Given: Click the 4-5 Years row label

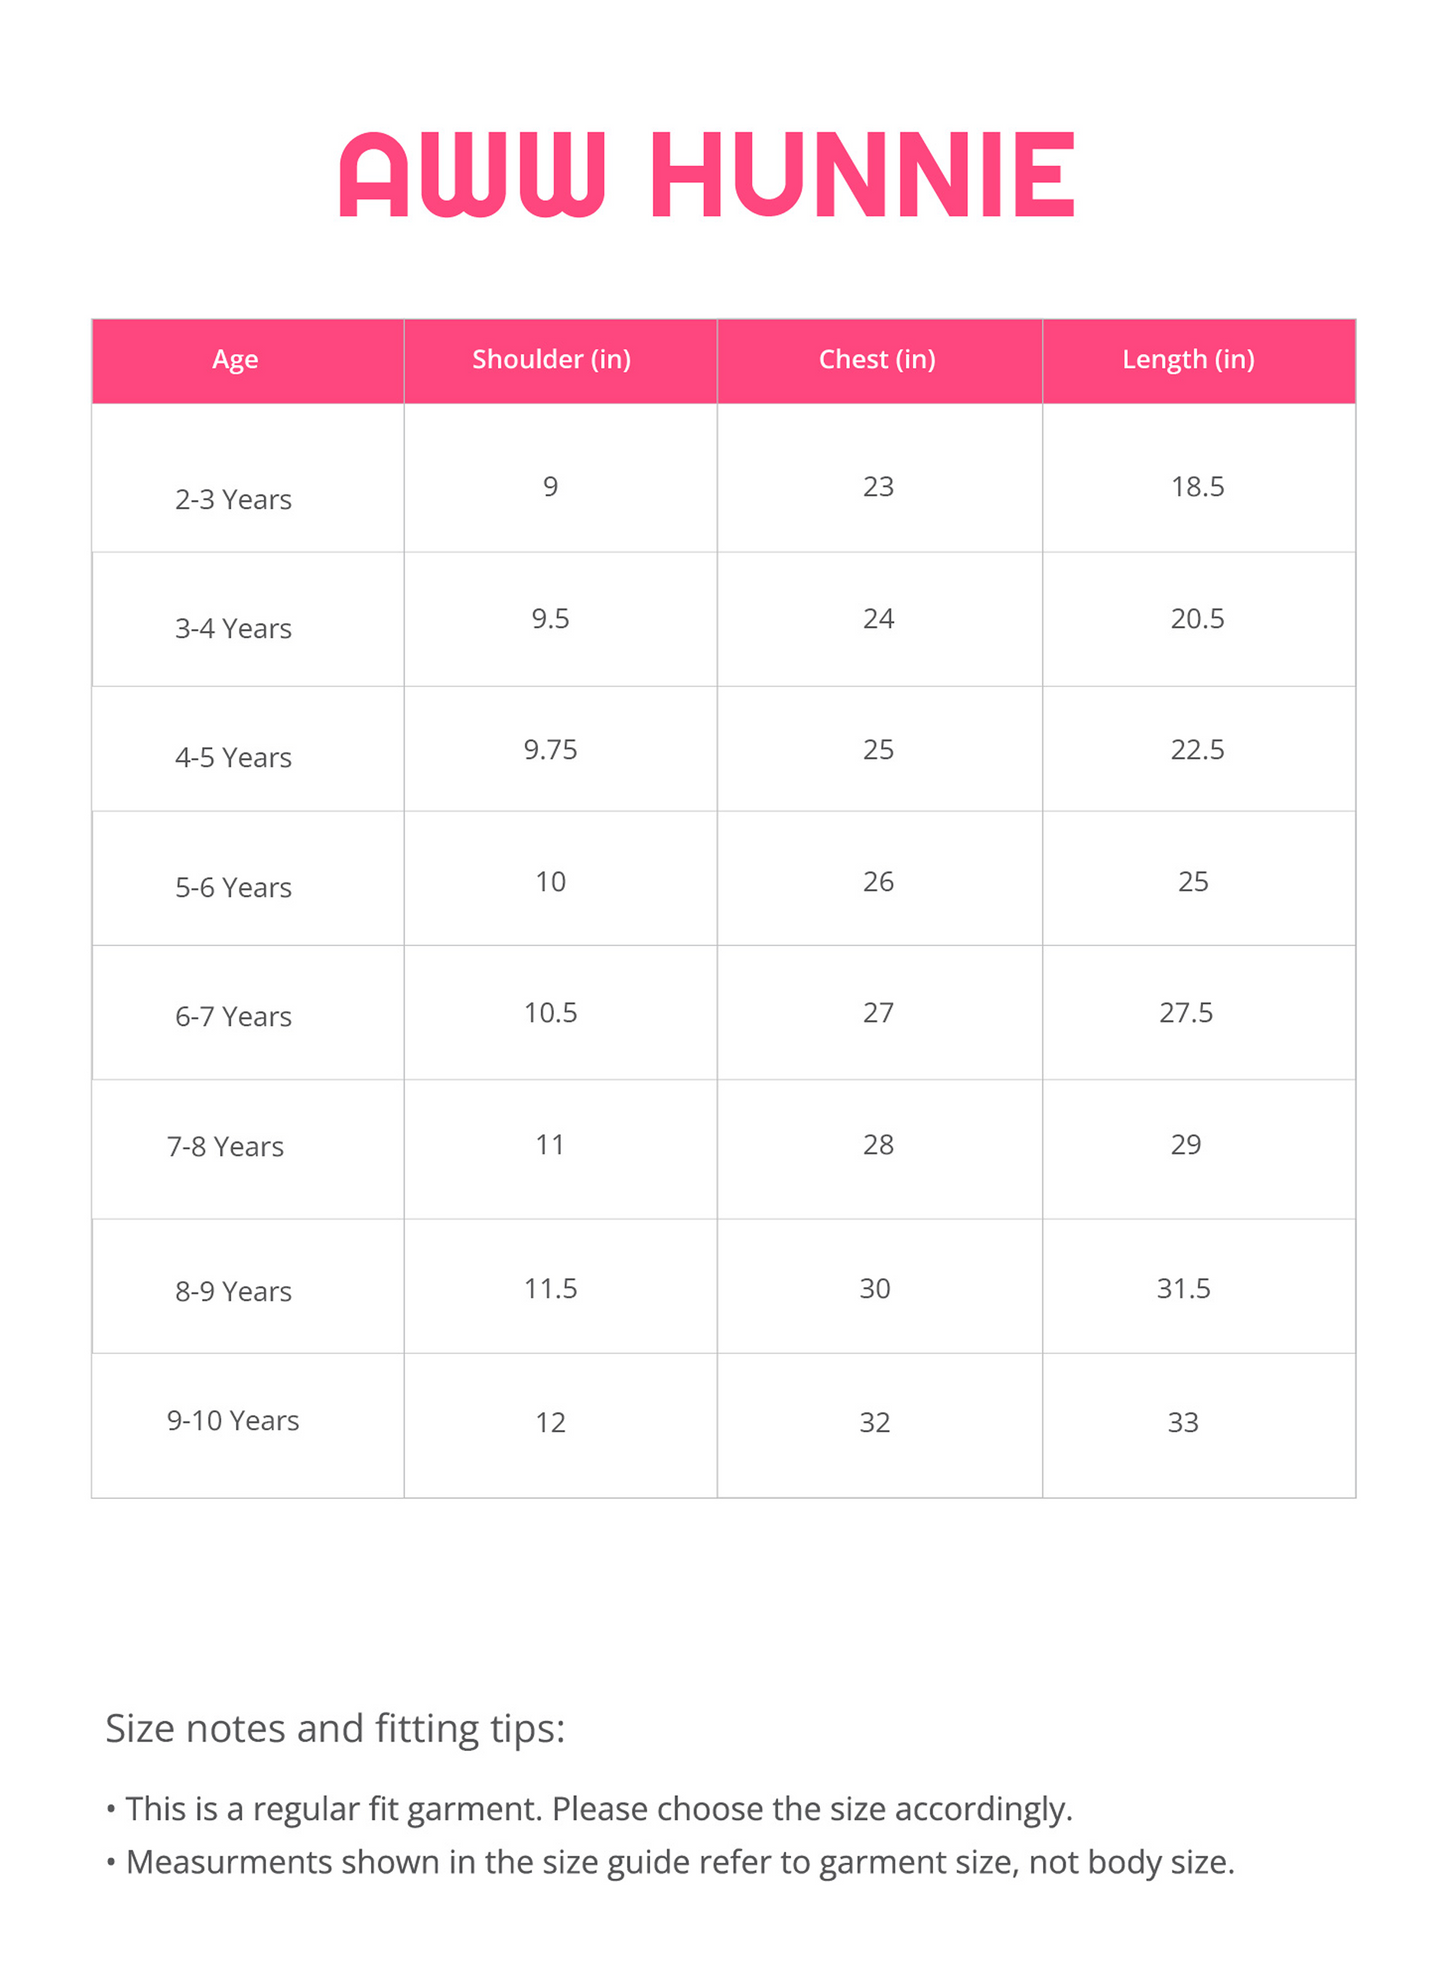Looking at the screenshot, I should 233,757.
